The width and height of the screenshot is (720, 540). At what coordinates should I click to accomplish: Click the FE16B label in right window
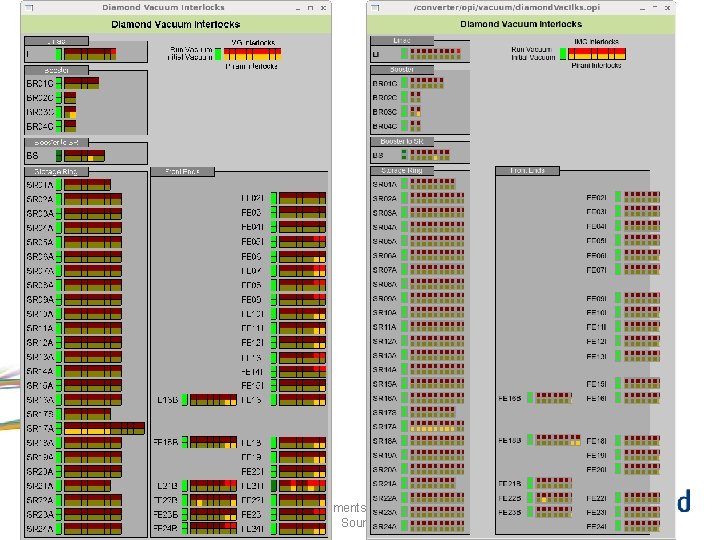point(510,398)
